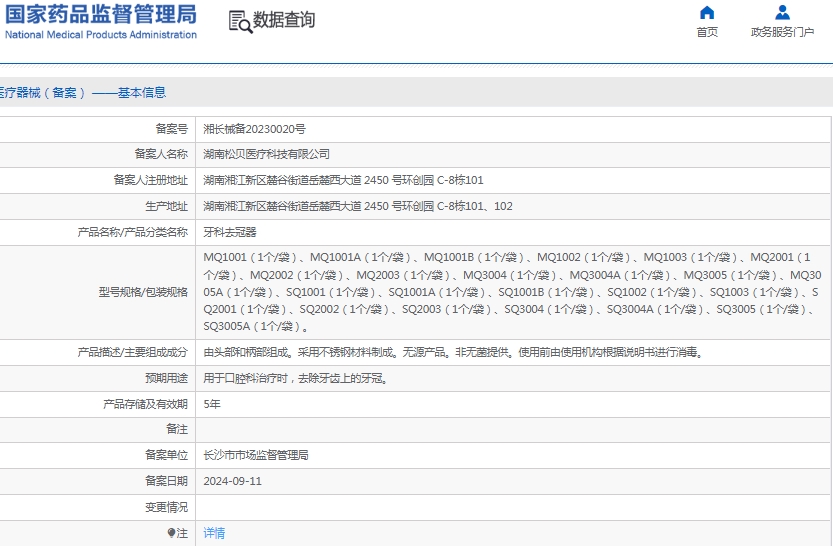833x546 pixels.
Task: Click the 数据查询 magnifier document icon
Action: [x=240, y=22]
